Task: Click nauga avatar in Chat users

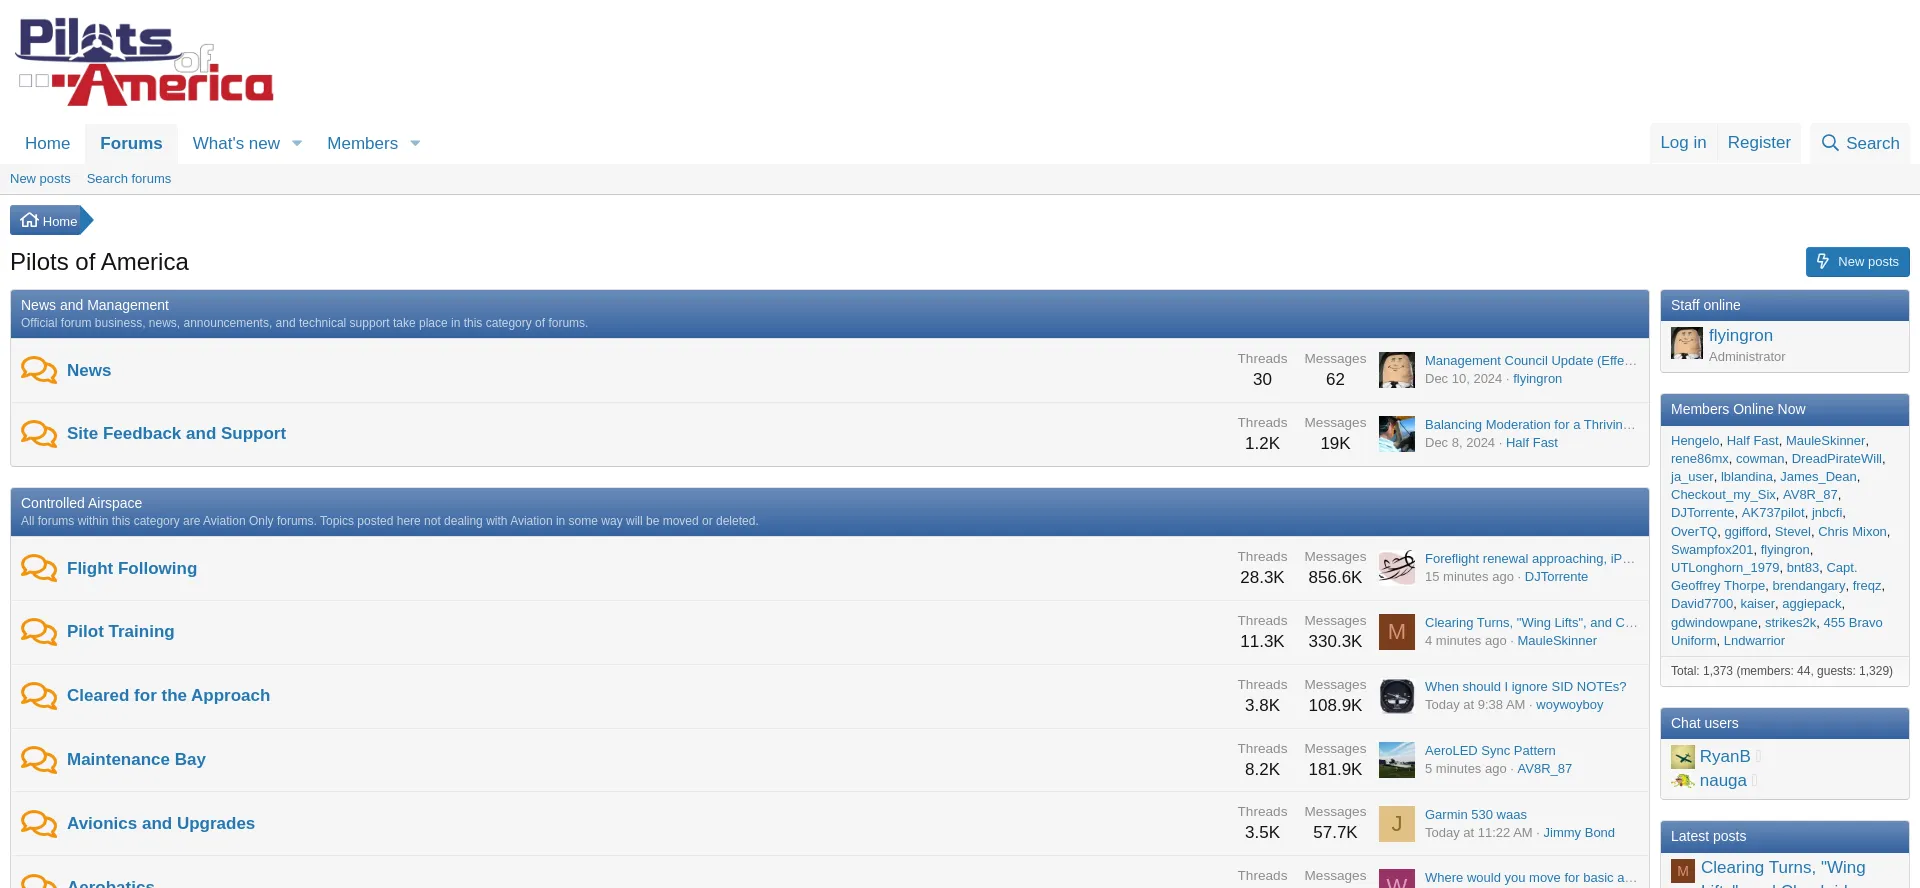Action: (1683, 781)
